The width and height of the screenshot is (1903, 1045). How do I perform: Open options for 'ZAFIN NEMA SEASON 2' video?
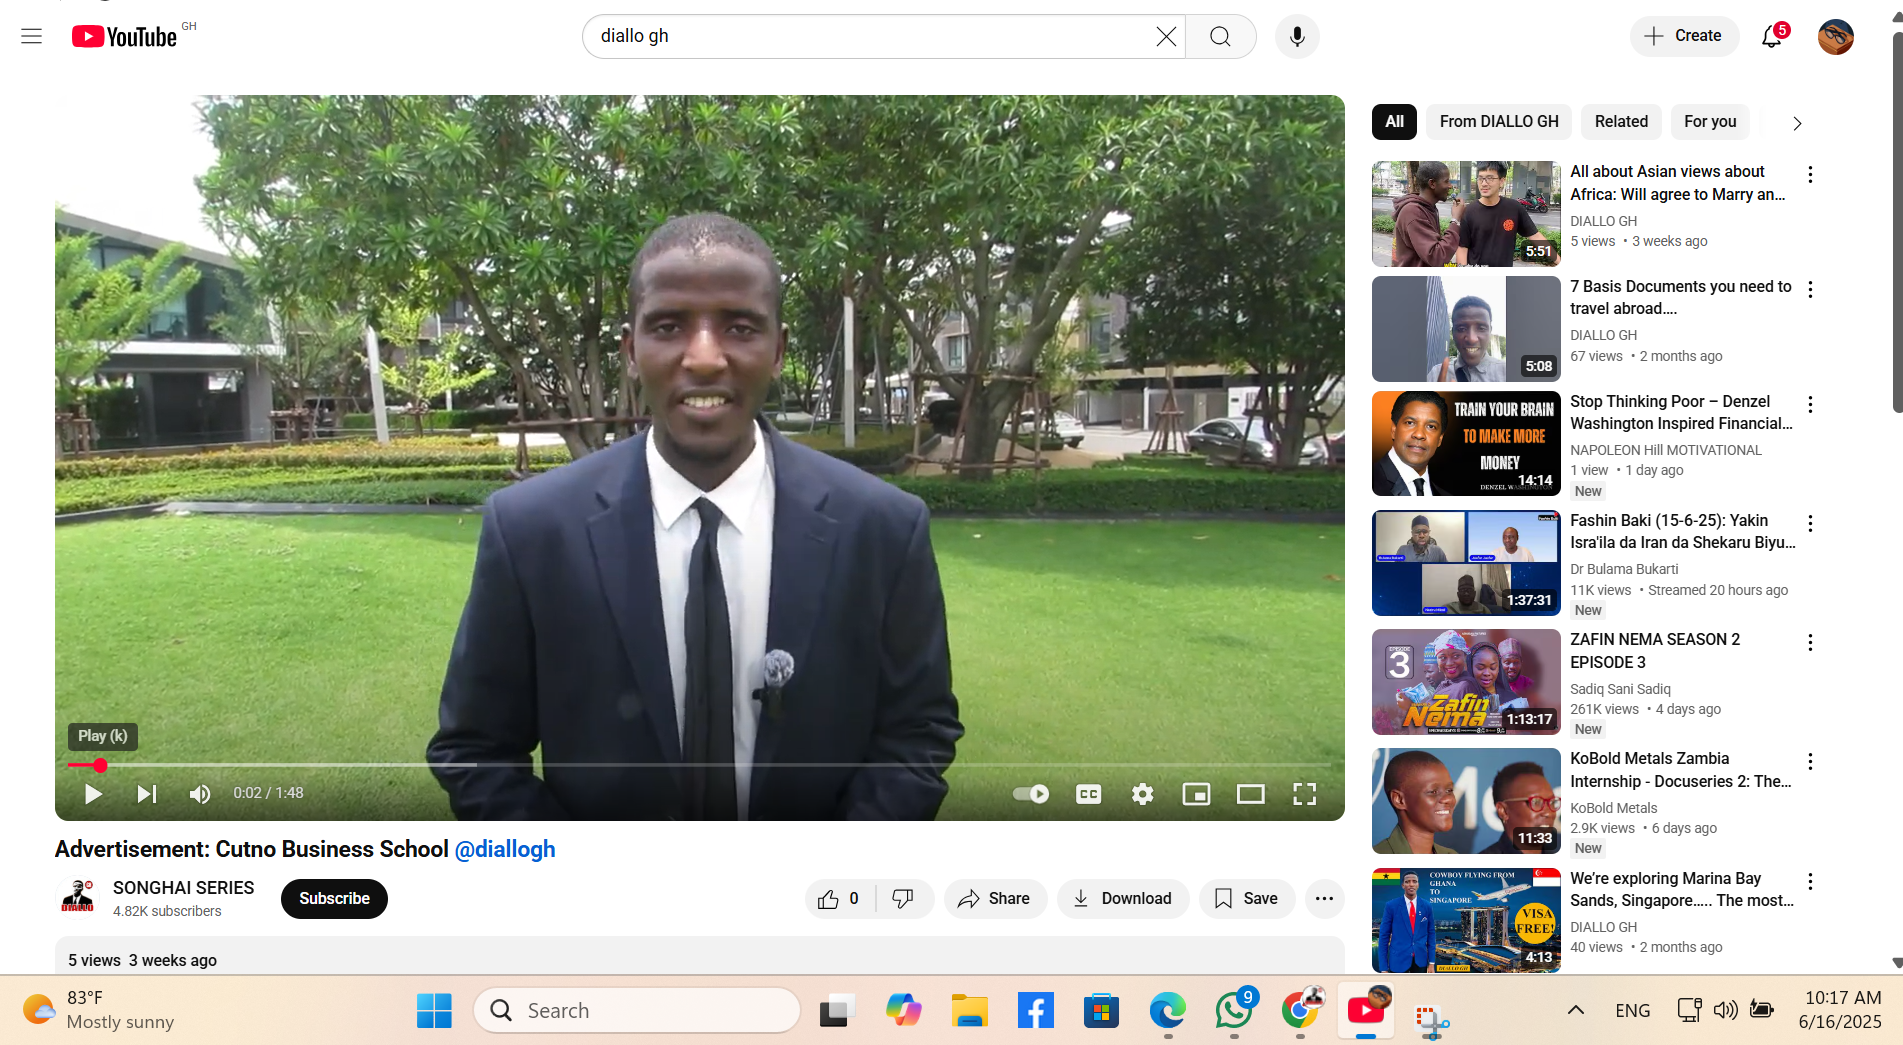[1810, 643]
